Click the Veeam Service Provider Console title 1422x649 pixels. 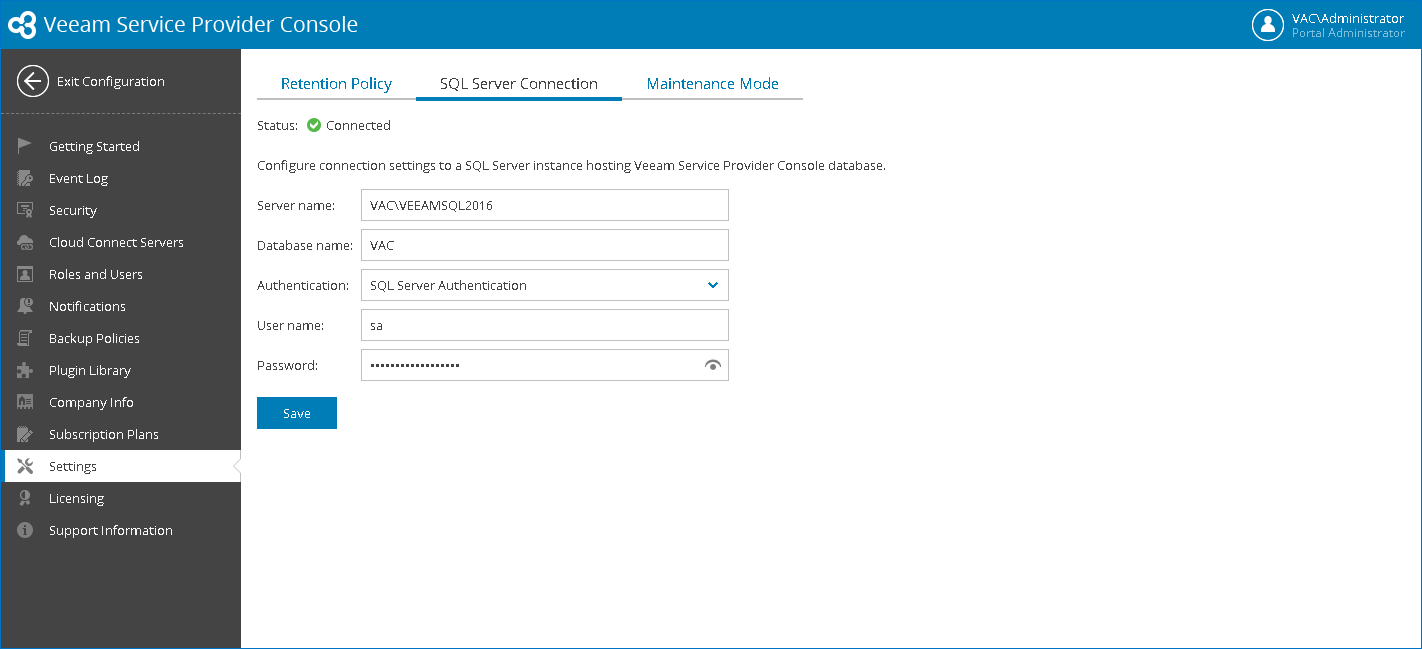(x=201, y=24)
